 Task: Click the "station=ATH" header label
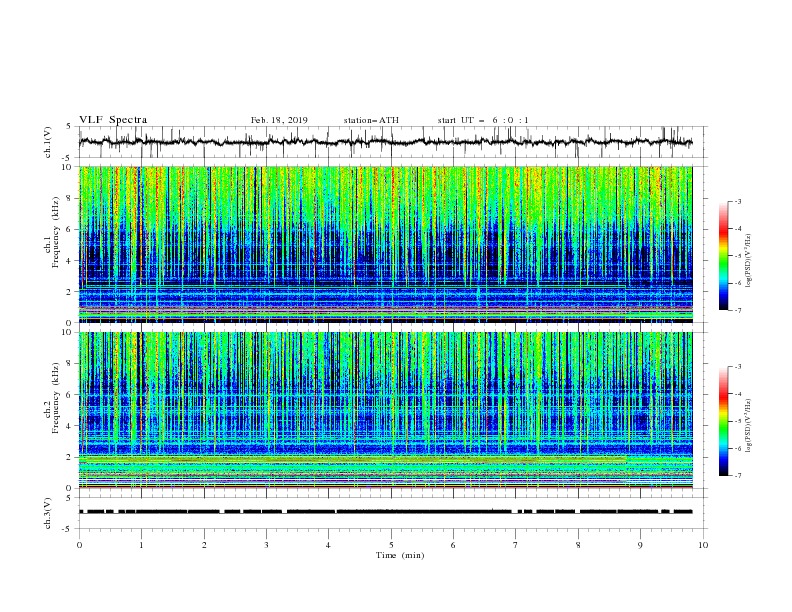[x=371, y=120]
